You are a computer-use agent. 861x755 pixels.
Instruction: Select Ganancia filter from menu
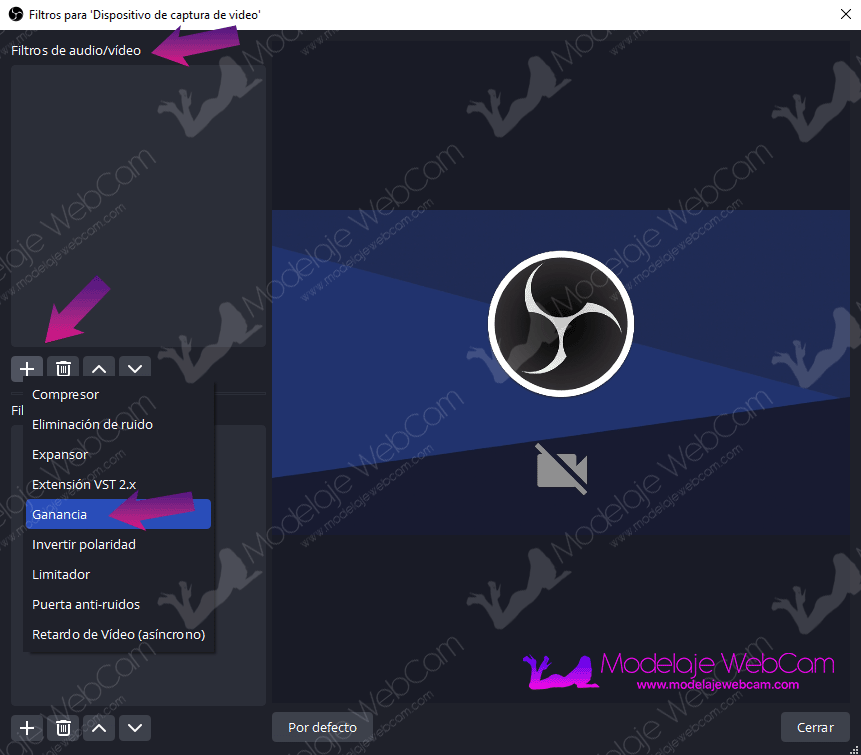pyautogui.click(x=119, y=514)
